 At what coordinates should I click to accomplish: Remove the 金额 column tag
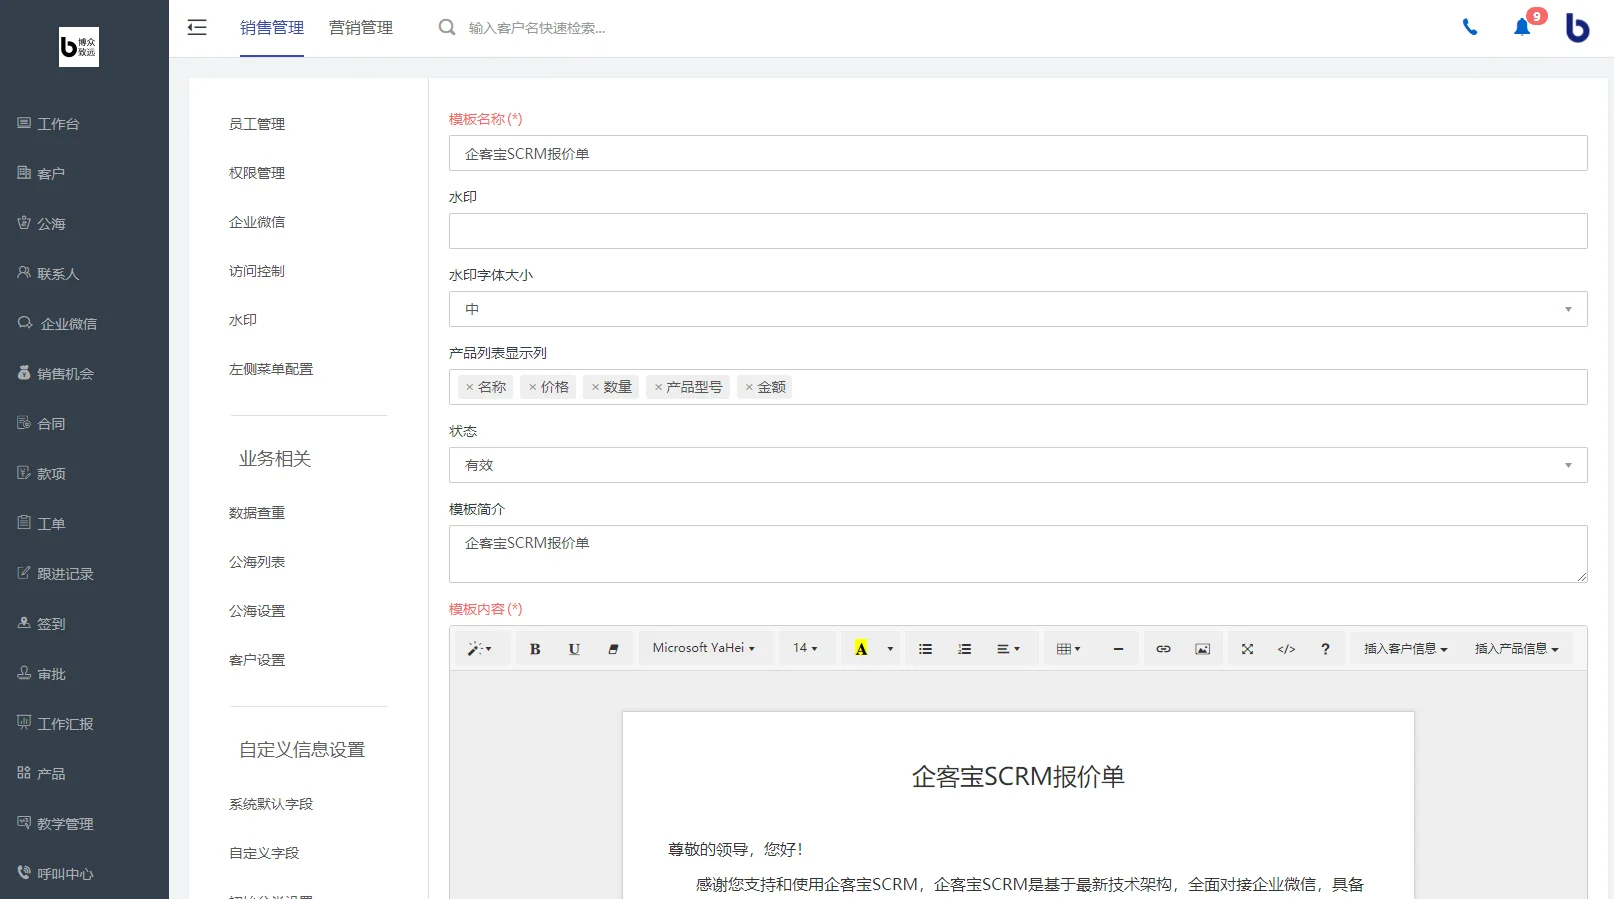tap(749, 387)
